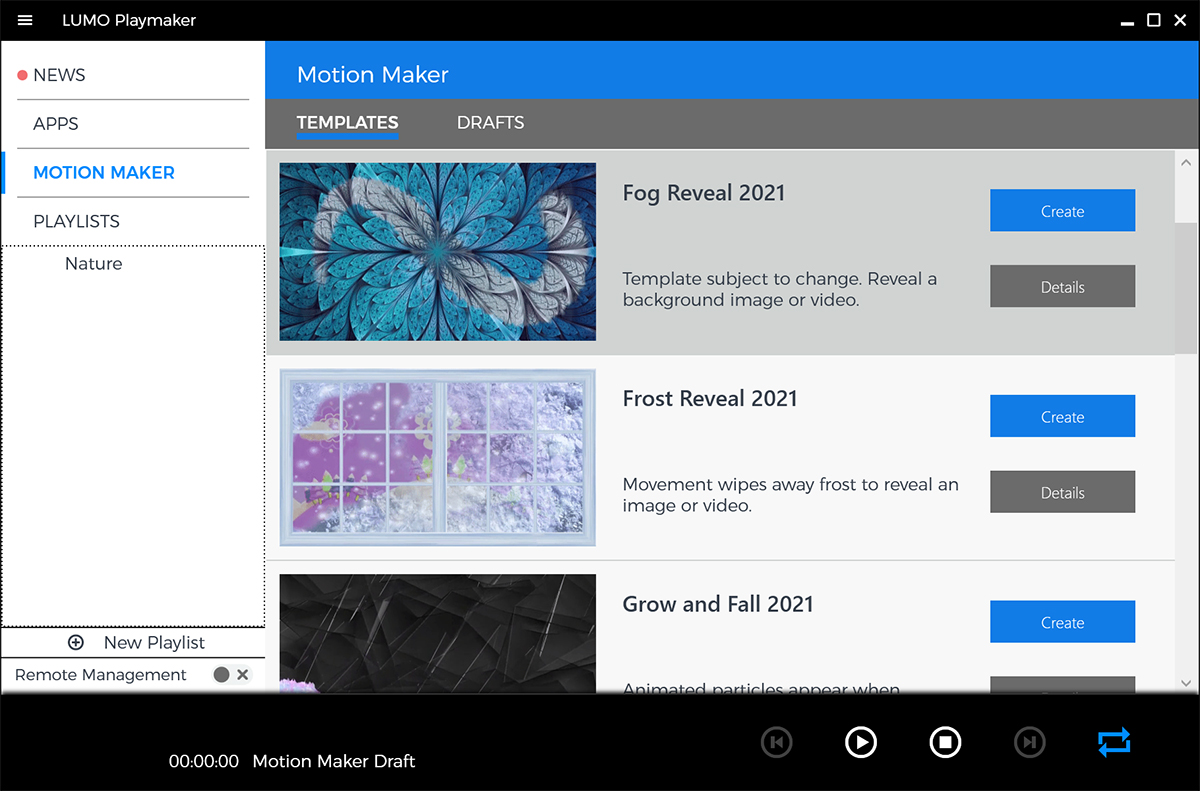Open the NEWS section

click(59, 75)
